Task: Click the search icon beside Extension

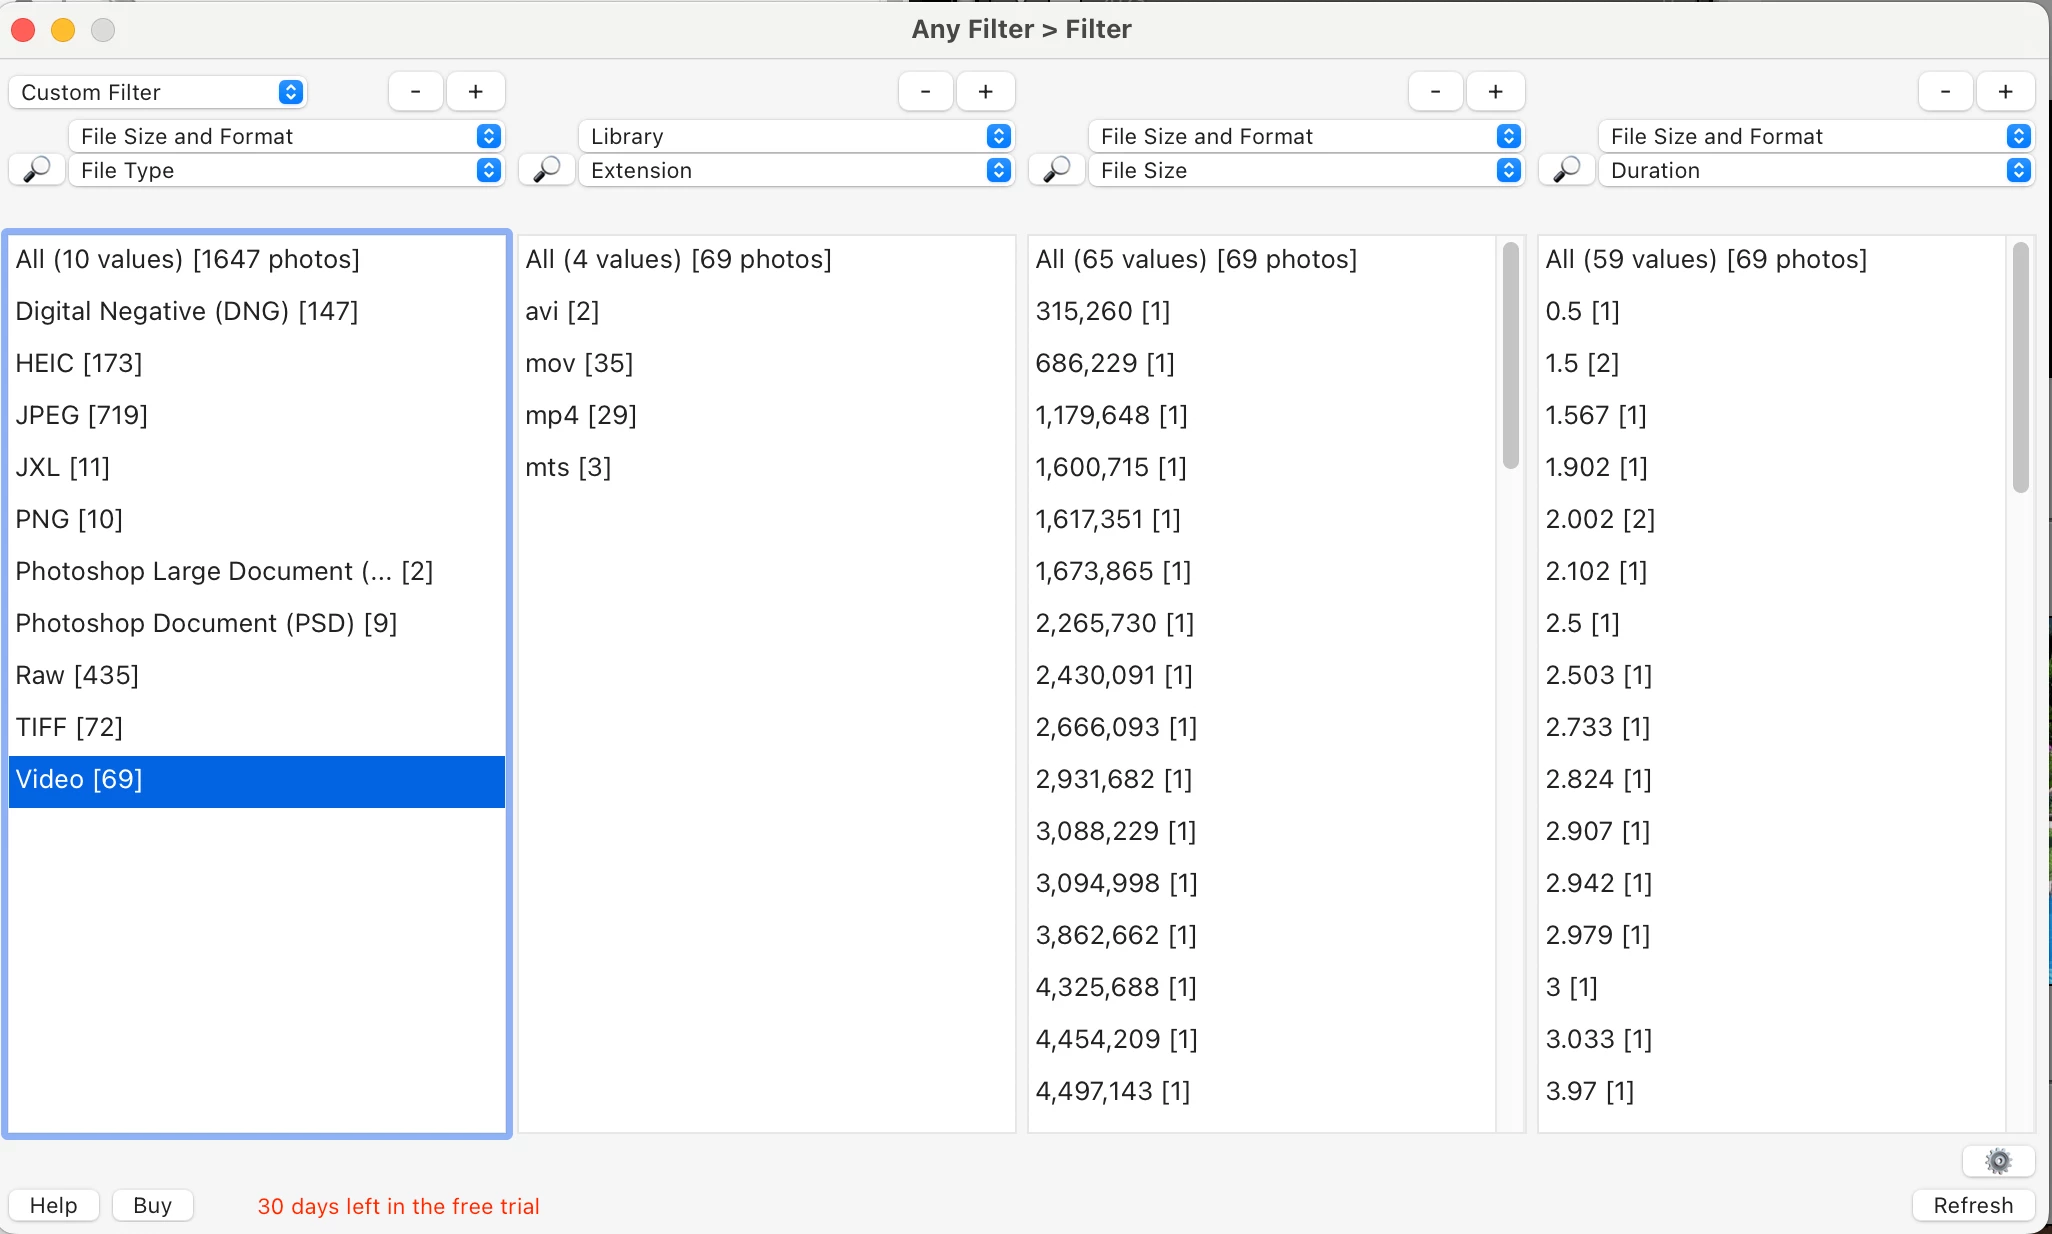Action: click(547, 170)
